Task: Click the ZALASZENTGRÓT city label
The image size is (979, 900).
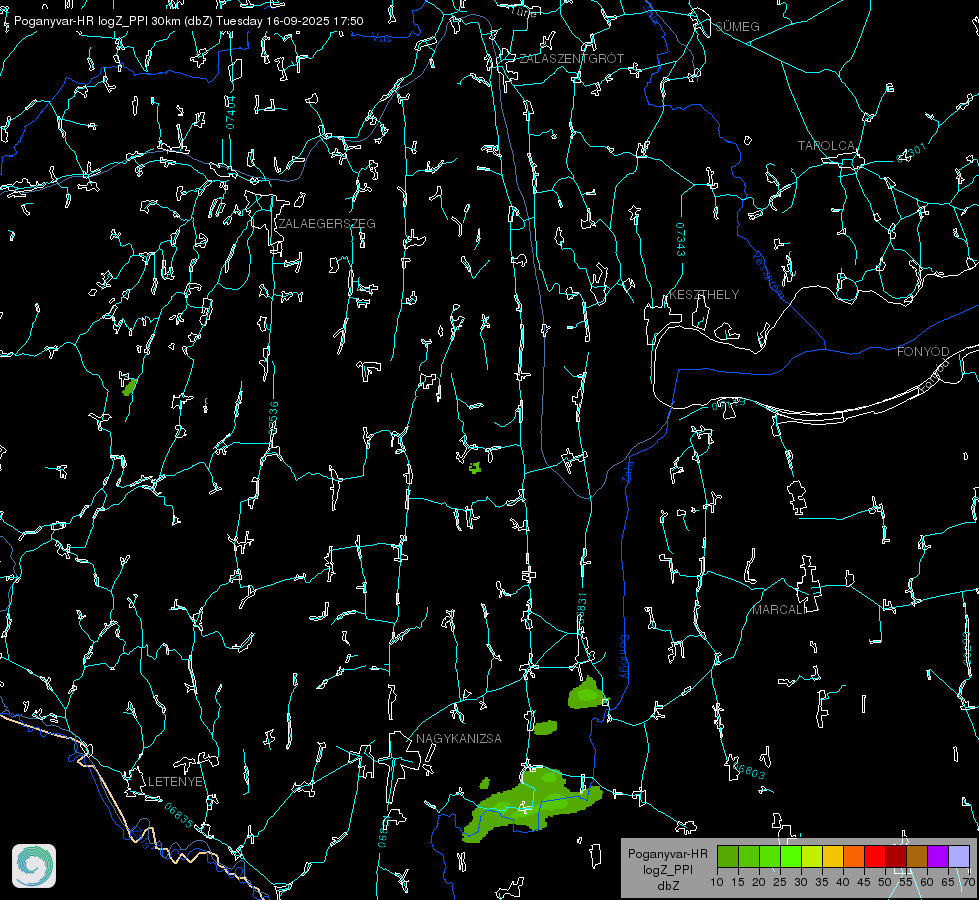Action: coord(572,59)
